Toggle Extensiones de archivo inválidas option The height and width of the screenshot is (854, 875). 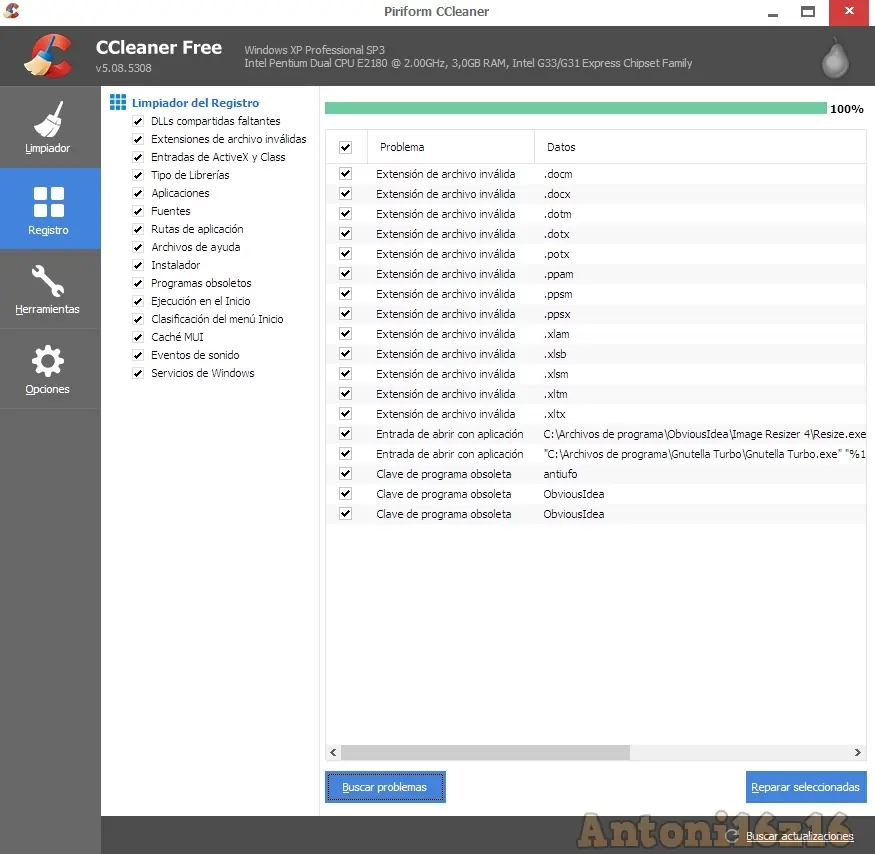coord(138,139)
